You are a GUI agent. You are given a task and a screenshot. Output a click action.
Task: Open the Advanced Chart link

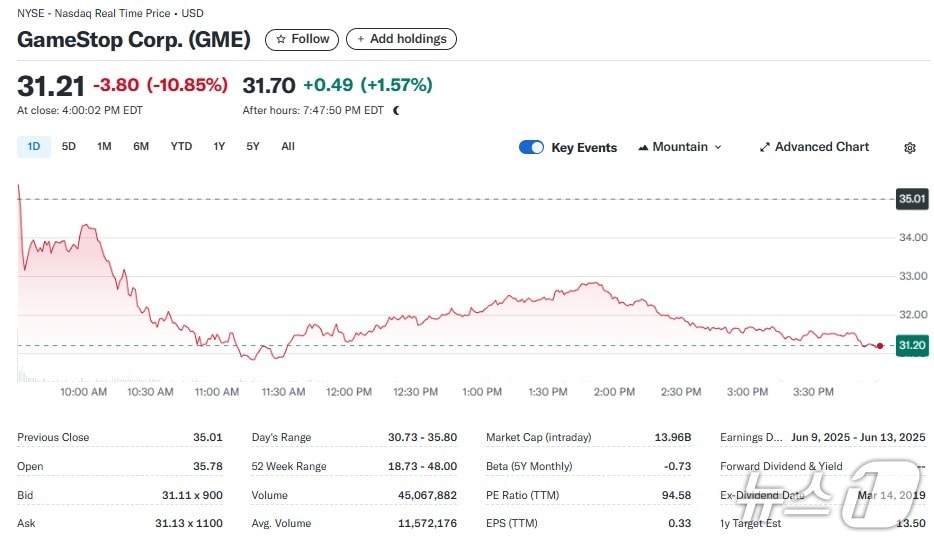[x=821, y=147]
